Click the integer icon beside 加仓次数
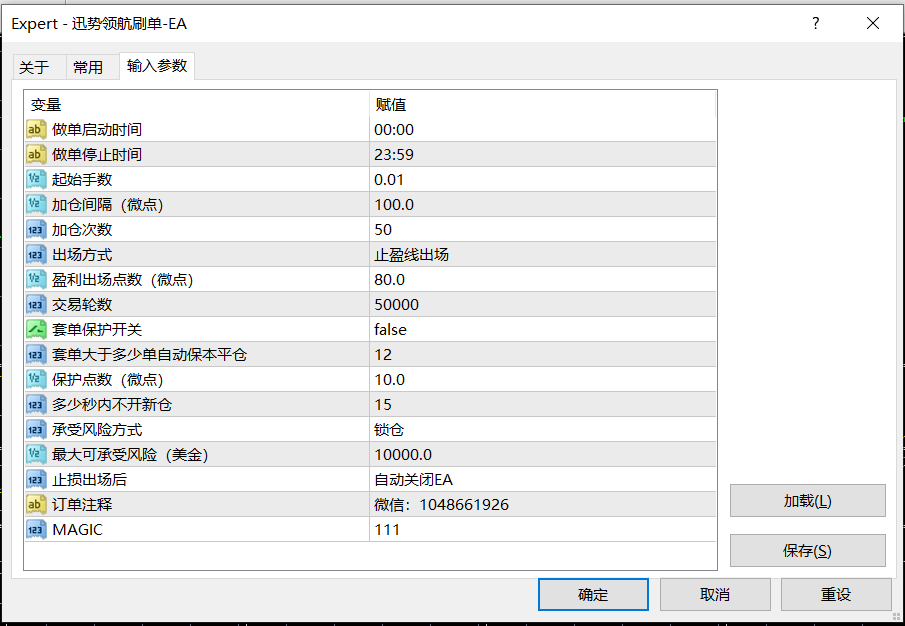The height and width of the screenshot is (626, 905). [x=36, y=229]
